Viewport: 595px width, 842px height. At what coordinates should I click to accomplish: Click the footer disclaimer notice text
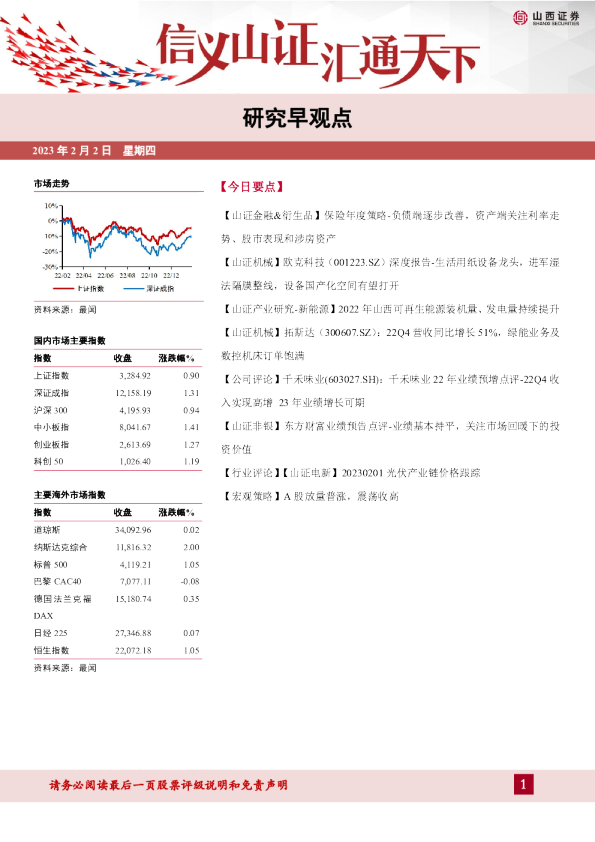pos(168,785)
